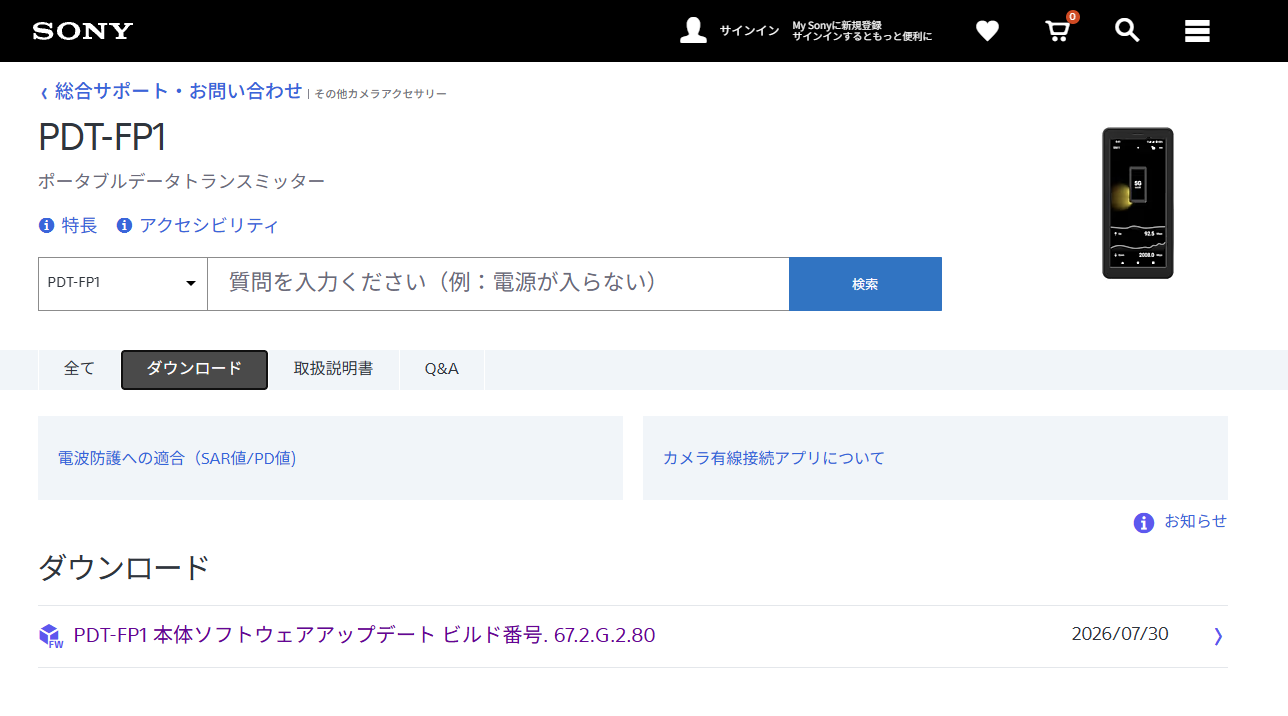1288x716 pixels.
Task: Switch to the 全て tab
Action: click(79, 369)
